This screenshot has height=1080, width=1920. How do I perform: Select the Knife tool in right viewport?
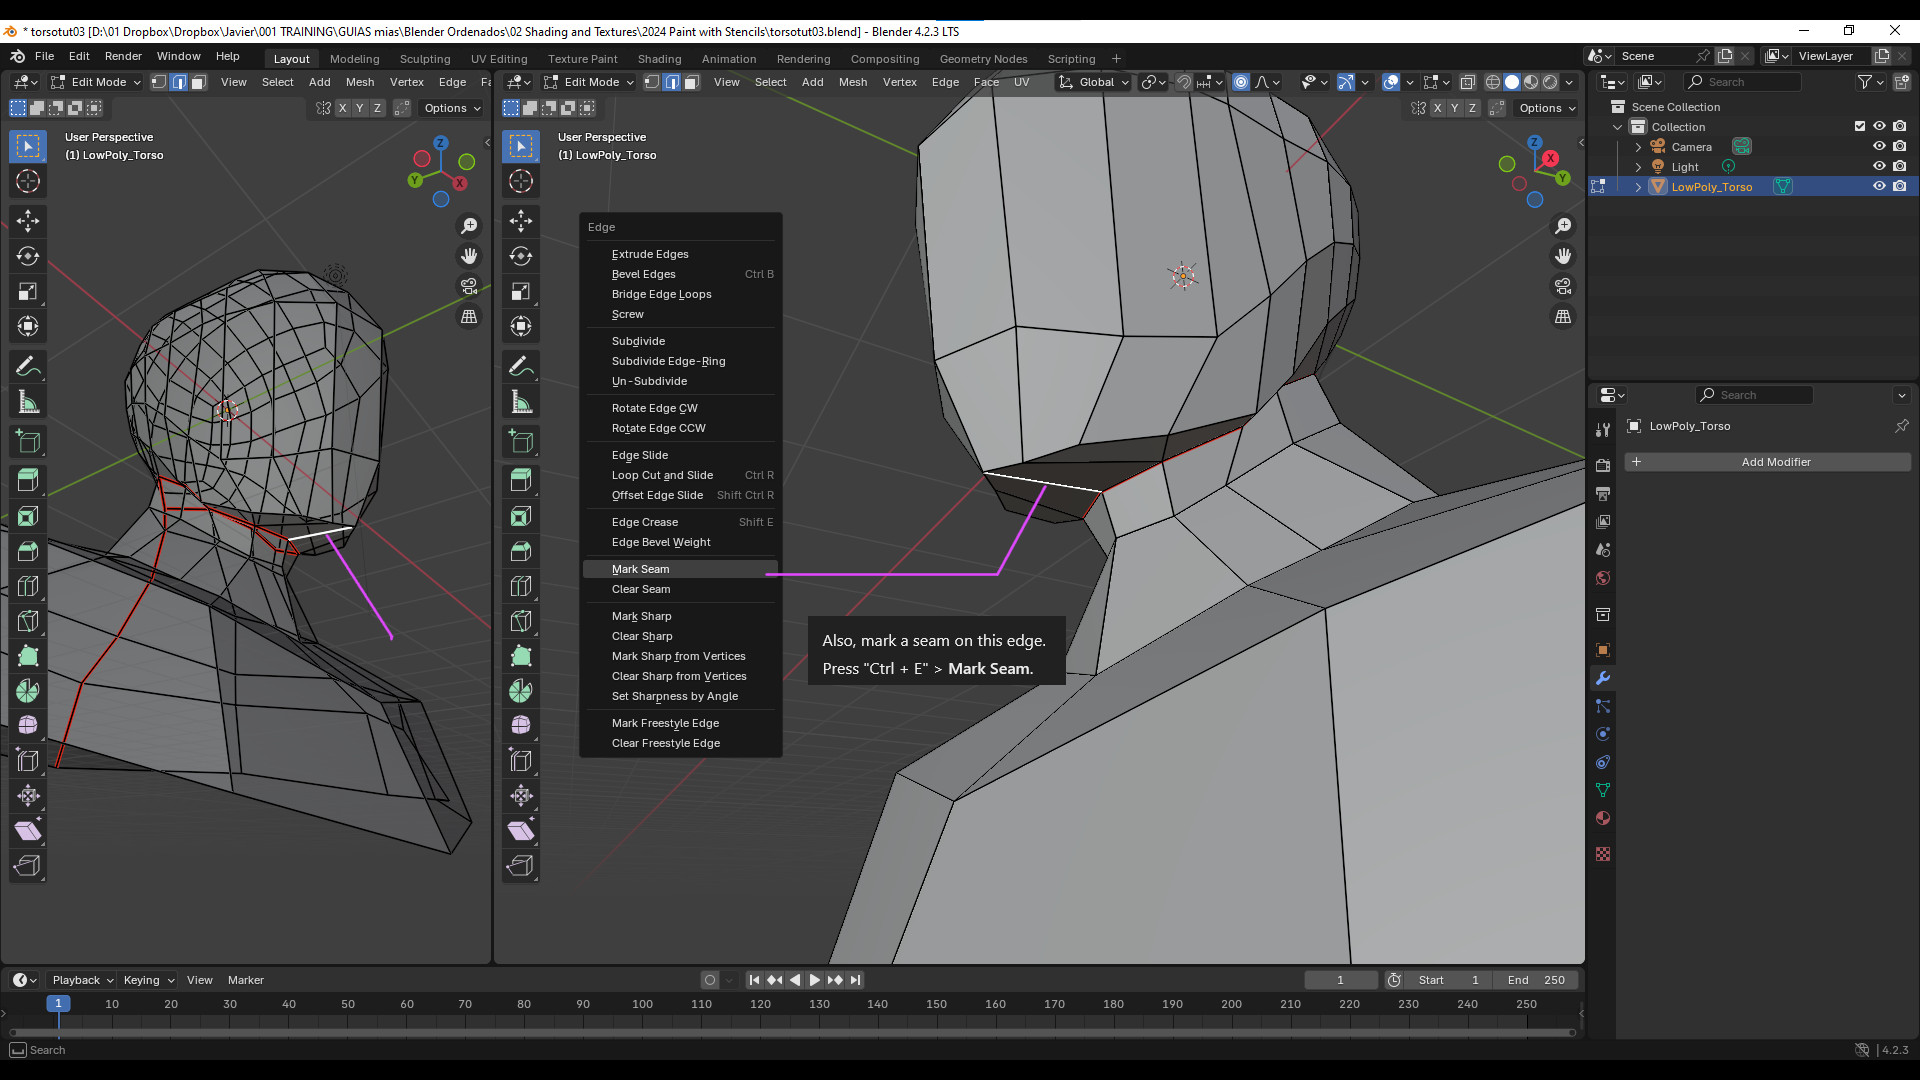521,621
